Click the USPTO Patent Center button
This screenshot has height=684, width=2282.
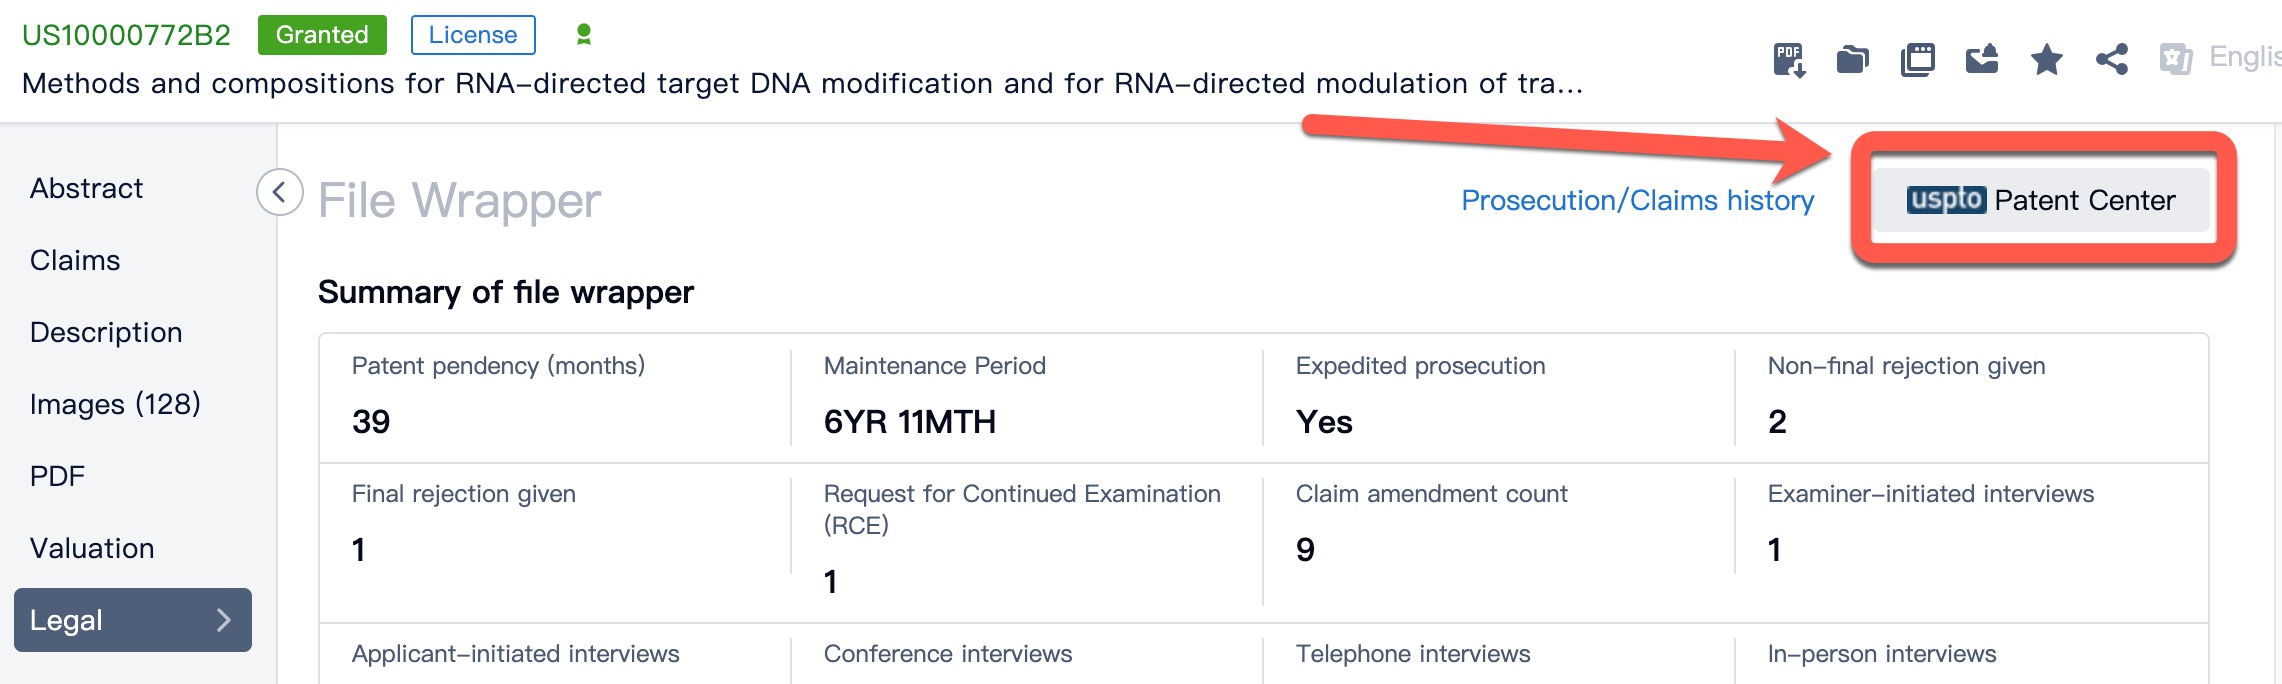2041,201
